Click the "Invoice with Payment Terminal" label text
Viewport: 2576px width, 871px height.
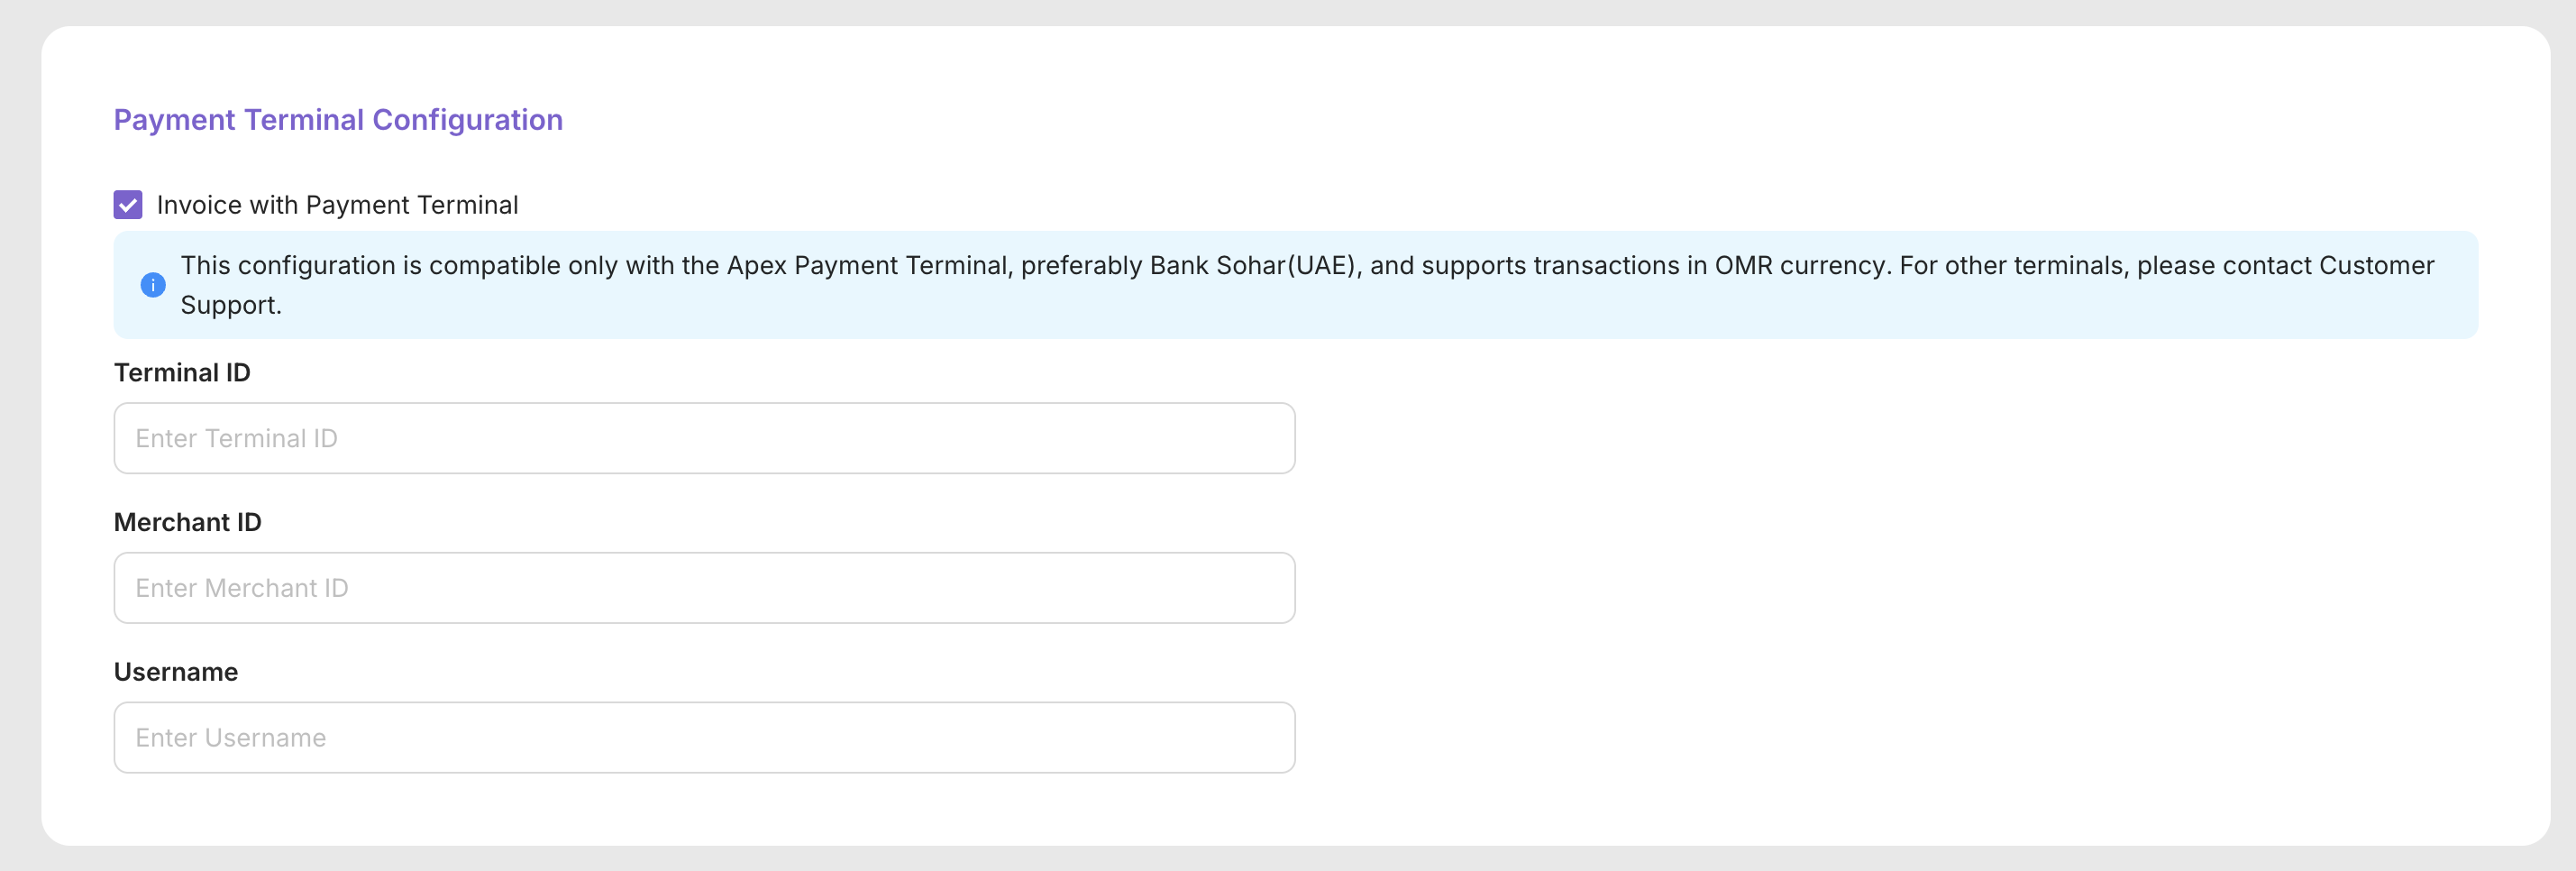click(x=337, y=205)
